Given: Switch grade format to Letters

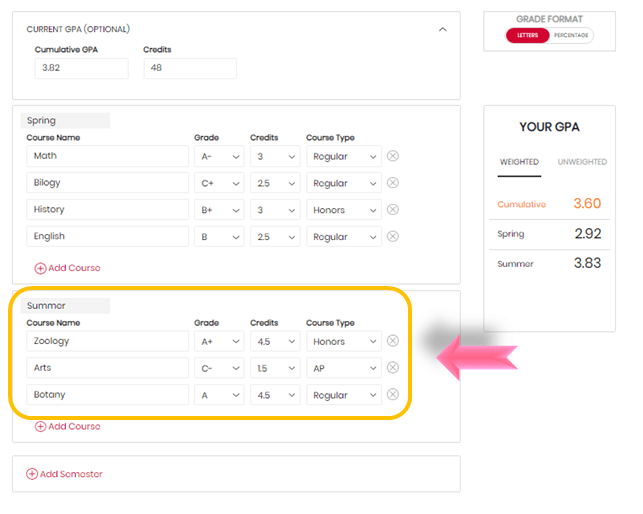Looking at the screenshot, I should tap(527, 35).
